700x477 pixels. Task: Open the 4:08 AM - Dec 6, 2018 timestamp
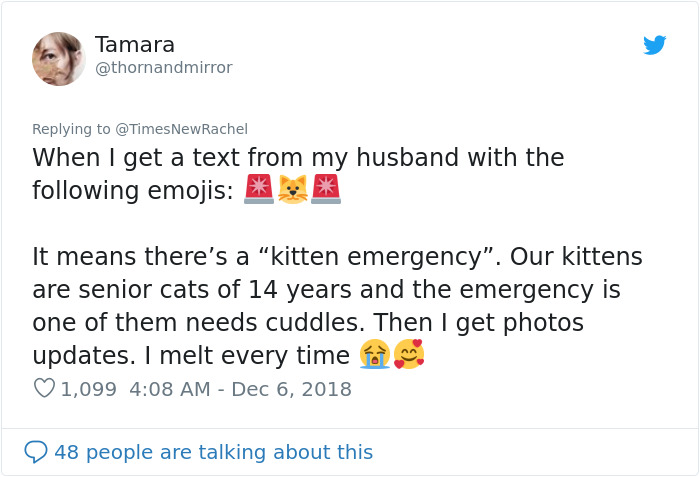(240, 389)
